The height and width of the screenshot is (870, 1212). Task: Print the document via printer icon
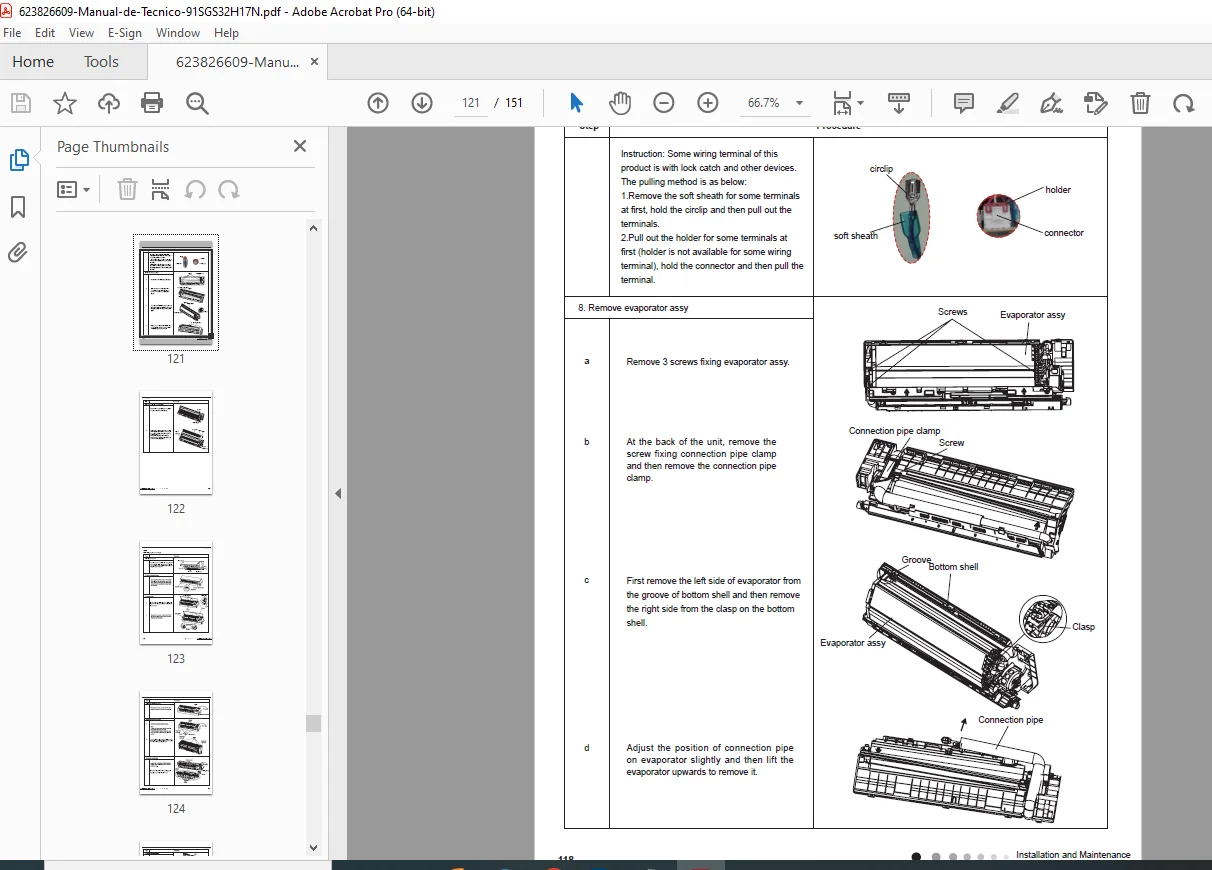tap(152, 103)
